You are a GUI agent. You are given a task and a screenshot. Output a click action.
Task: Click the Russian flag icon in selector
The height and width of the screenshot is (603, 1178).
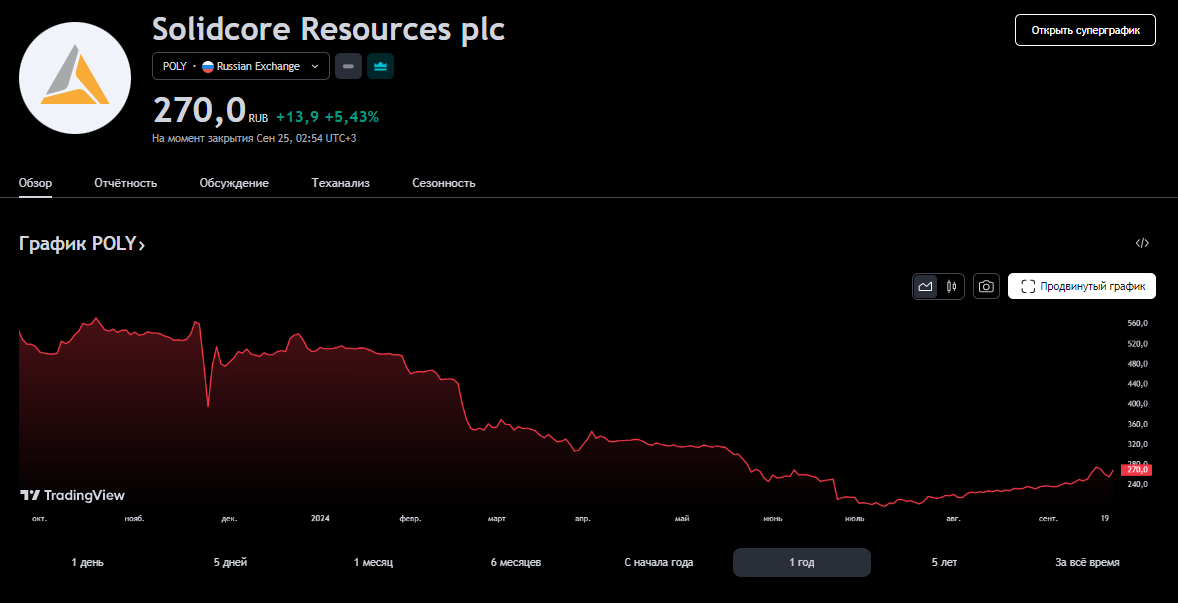[208, 66]
